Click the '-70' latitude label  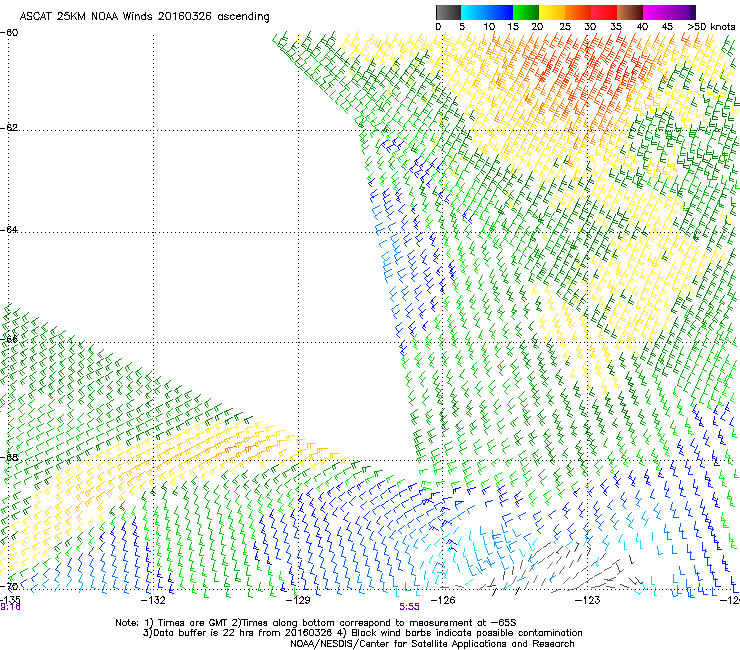click(x=10, y=587)
